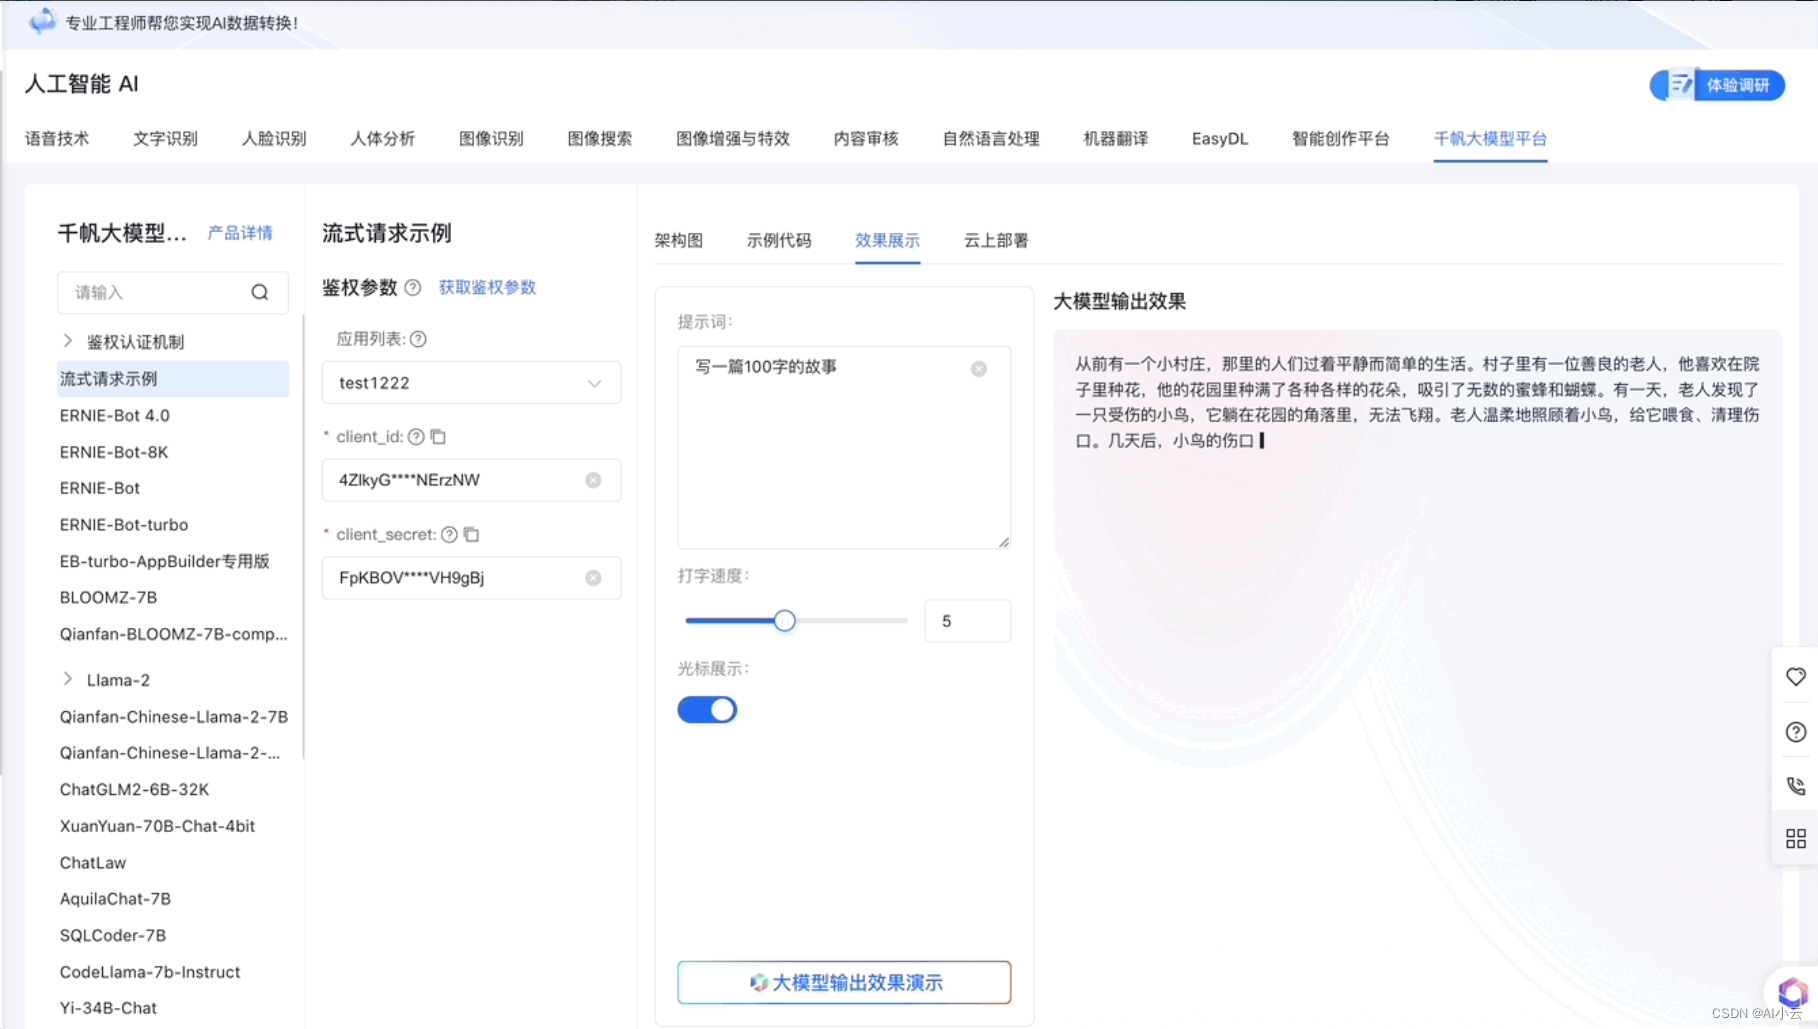Open 图像增强与特效 navigation item
This screenshot has height=1029, width=1818.
pyautogui.click(x=733, y=139)
